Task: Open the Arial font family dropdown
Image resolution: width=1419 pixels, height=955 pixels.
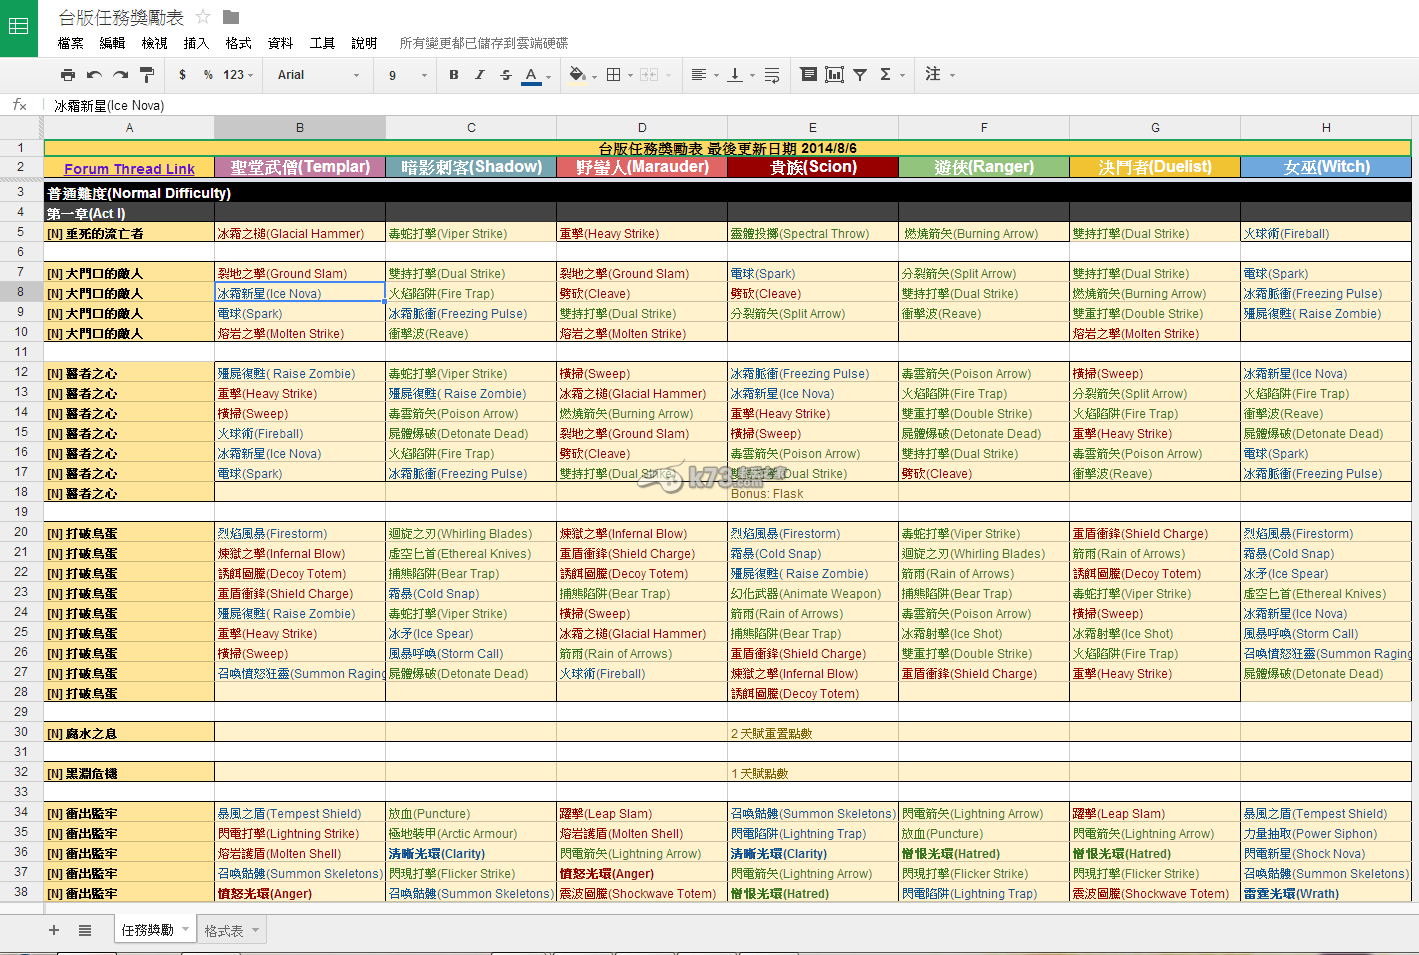Action: (318, 75)
